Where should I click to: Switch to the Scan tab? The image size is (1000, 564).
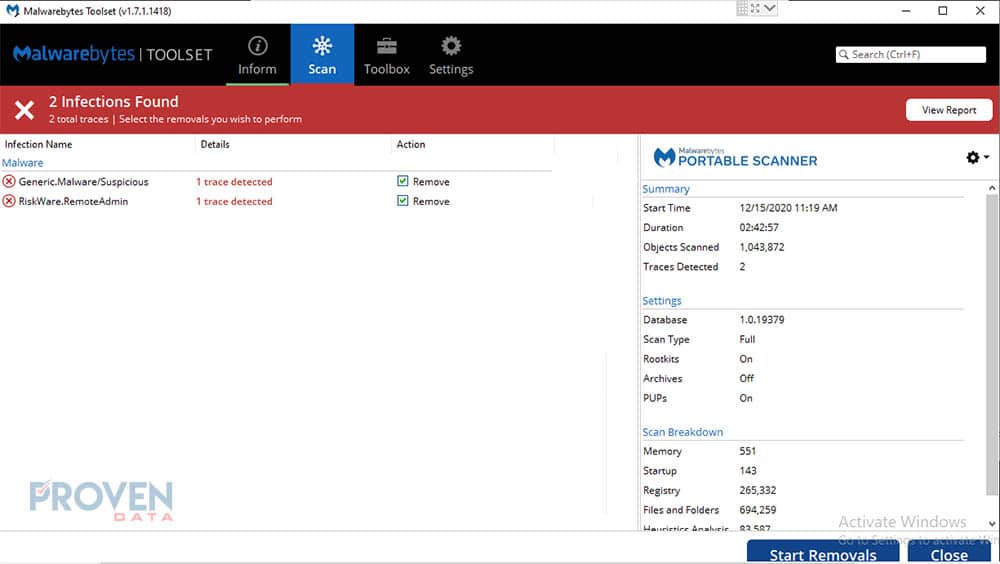(x=322, y=55)
